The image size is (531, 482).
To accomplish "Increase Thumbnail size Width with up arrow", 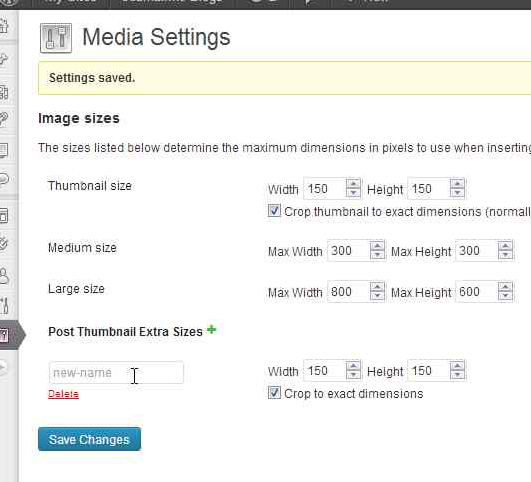I will click(353, 184).
